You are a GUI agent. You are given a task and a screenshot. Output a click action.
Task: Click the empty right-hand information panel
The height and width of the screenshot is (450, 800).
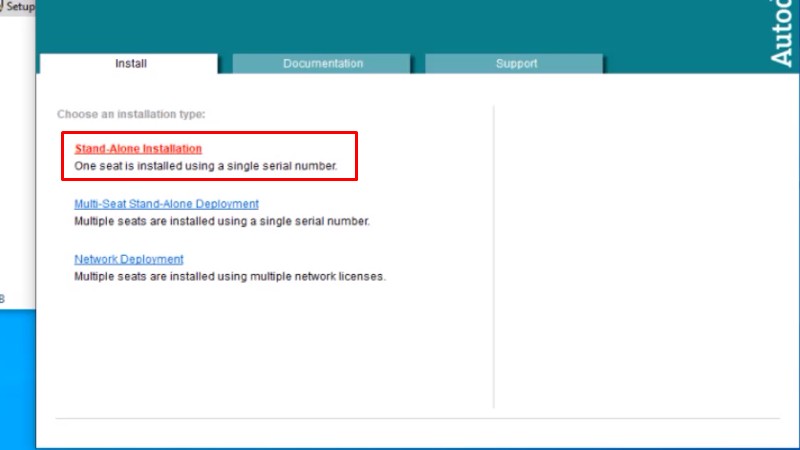pyautogui.click(x=640, y=250)
